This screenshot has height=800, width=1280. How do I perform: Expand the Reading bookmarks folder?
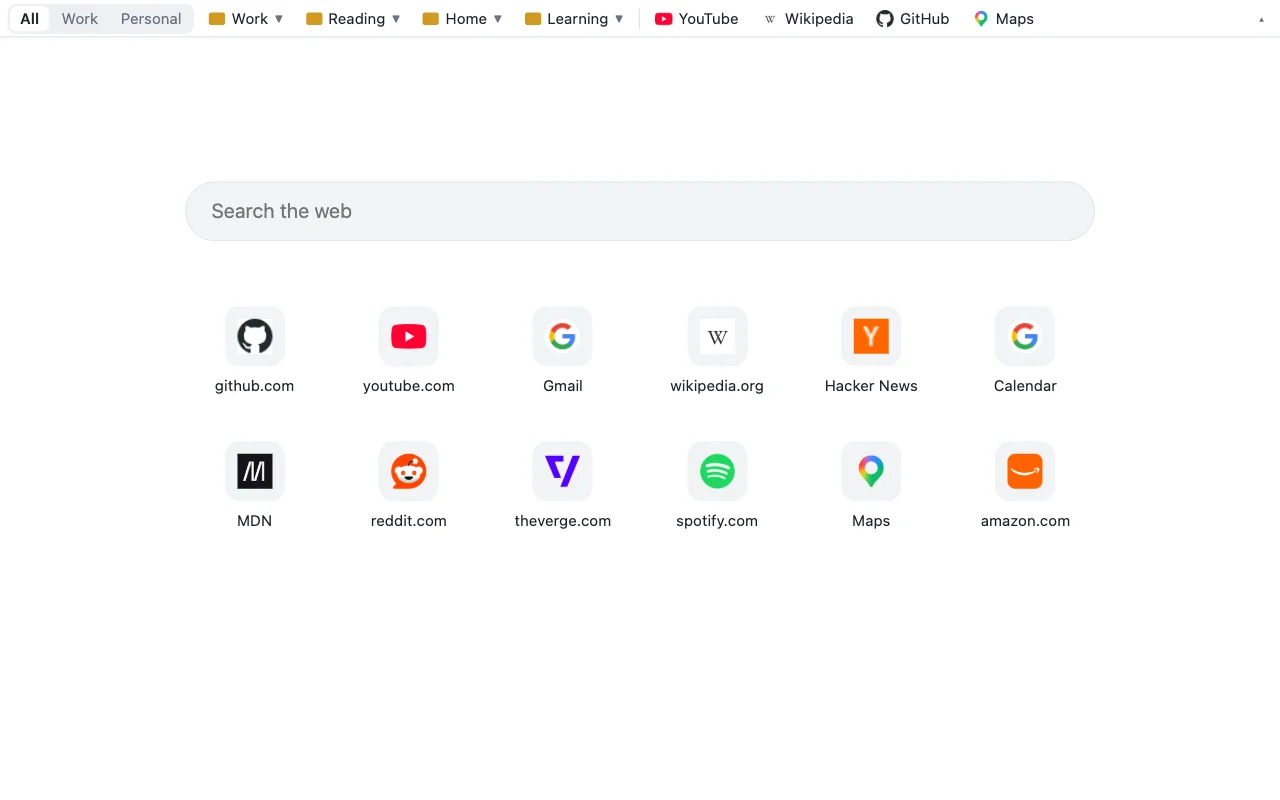353,19
